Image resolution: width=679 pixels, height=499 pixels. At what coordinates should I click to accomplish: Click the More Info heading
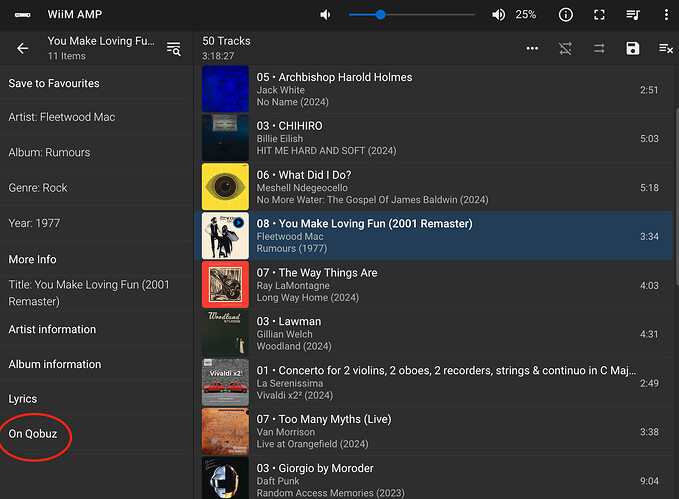tap(32, 259)
